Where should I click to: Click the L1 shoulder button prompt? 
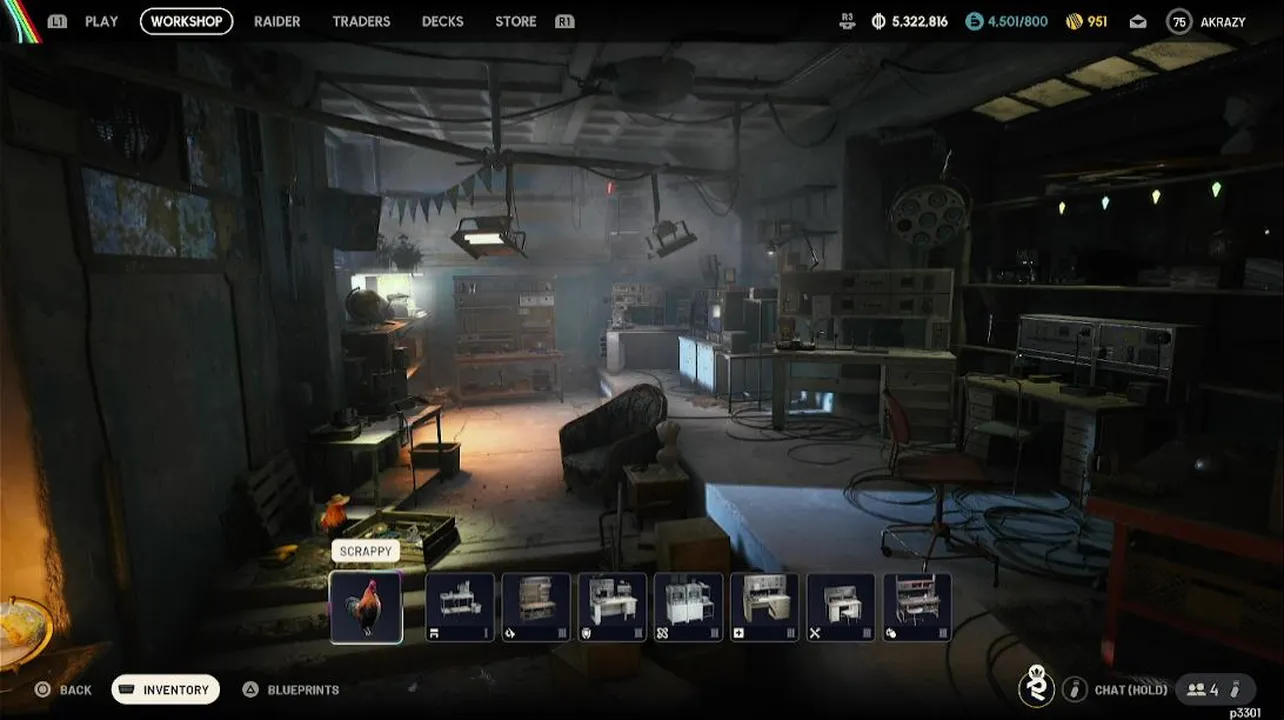(57, 21)
